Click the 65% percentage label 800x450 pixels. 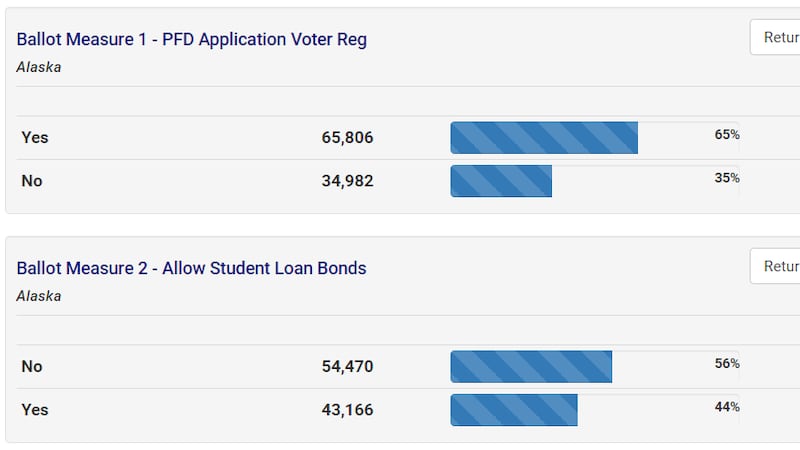(727, 135)
